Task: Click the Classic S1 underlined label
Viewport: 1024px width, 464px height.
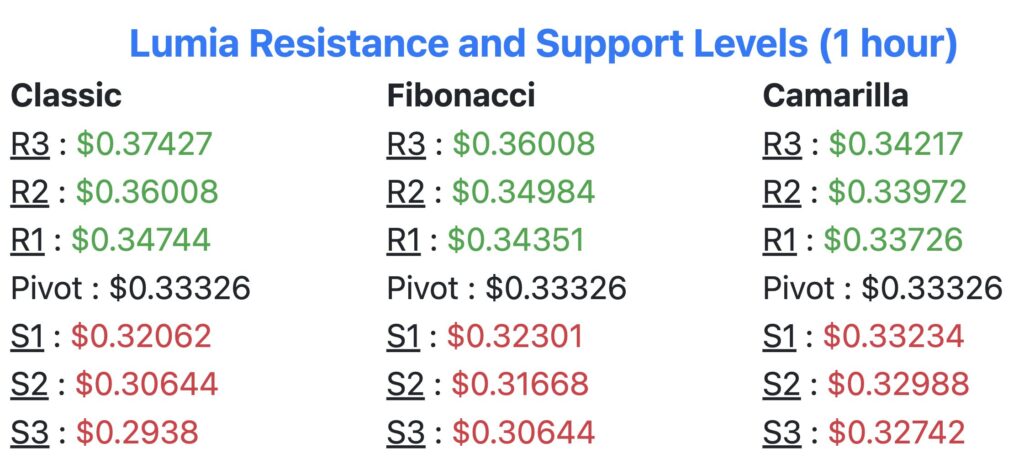Action: tap(27, 337)
